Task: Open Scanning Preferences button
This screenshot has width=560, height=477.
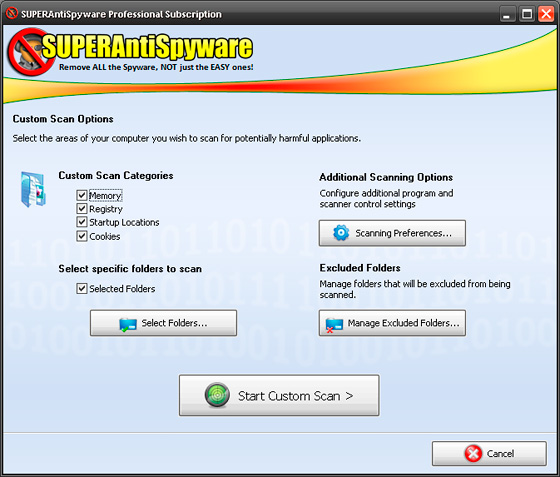Action: (392, 233)
